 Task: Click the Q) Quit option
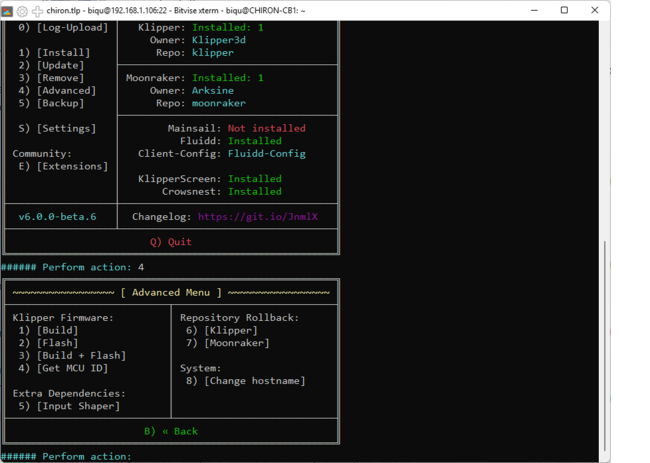tap(171, 242)
